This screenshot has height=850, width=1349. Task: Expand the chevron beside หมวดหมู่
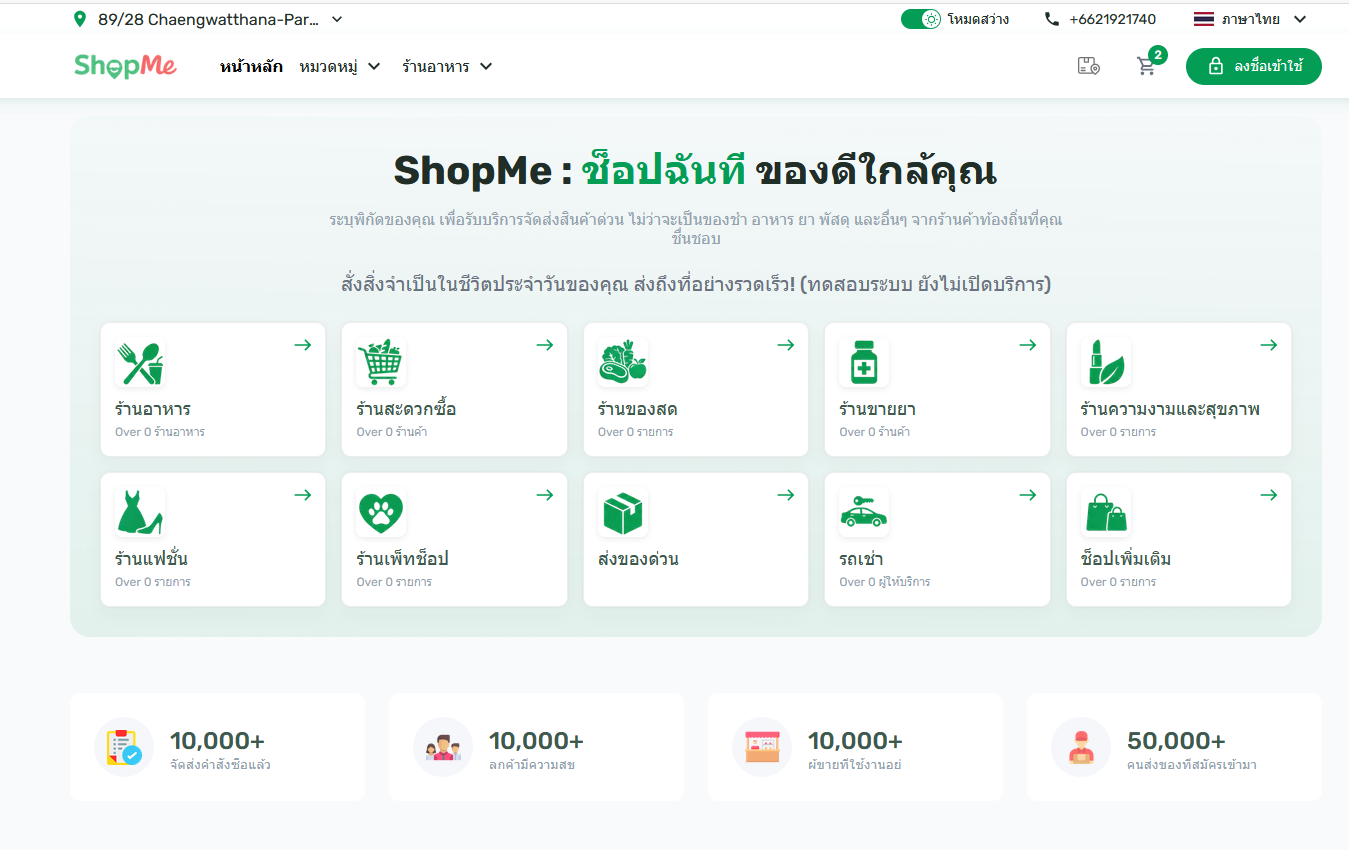pos(374,67)
